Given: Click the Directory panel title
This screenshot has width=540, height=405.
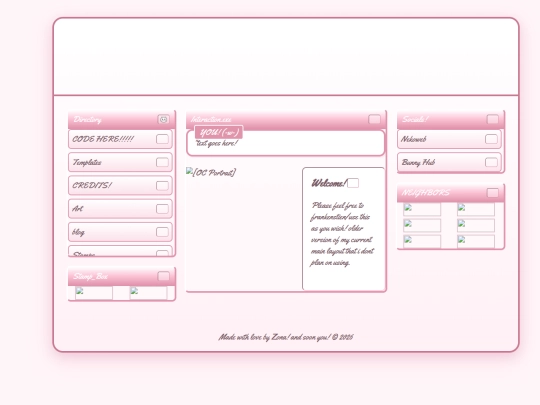Looking at the screenshot, I should pos(87,120).
